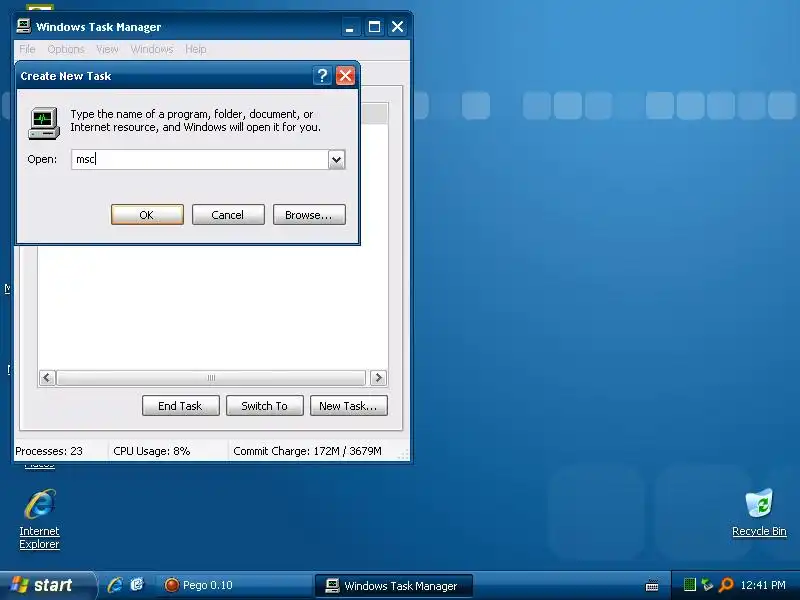Click the orange magnifier tray icon

(x=725, y=585)
